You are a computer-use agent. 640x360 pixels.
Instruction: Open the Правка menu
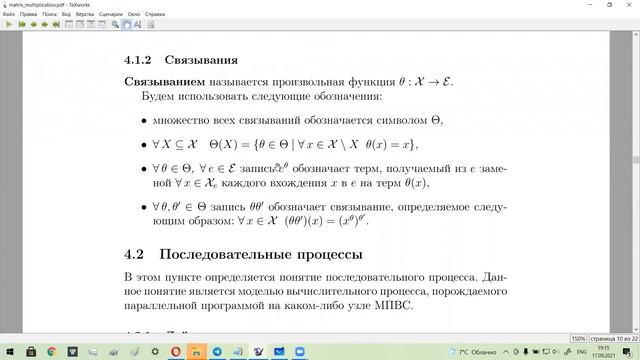pyautogui.click(x=28, y=14)
